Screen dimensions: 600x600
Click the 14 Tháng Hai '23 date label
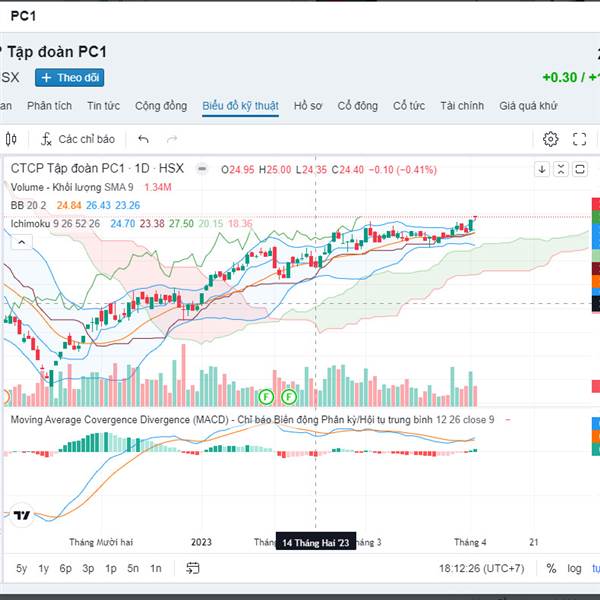point(316,542)
